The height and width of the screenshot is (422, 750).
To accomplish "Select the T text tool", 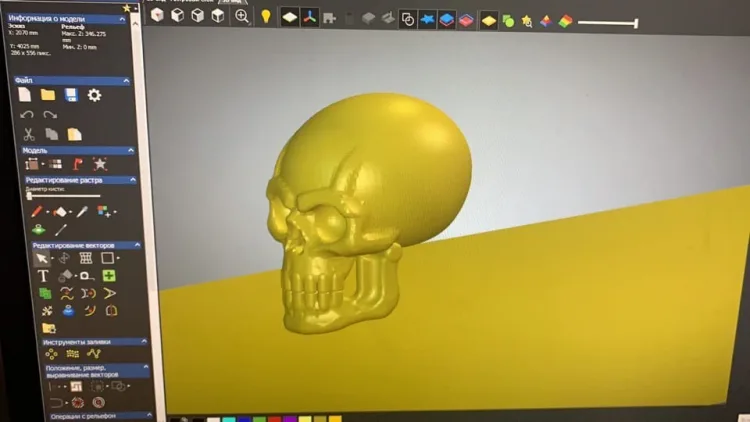I will tap(43, 276).
